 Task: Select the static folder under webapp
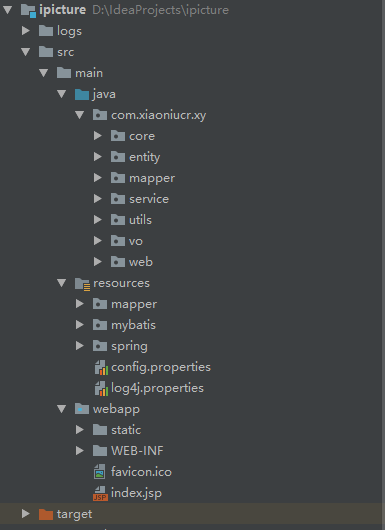[x=126, y=430]
